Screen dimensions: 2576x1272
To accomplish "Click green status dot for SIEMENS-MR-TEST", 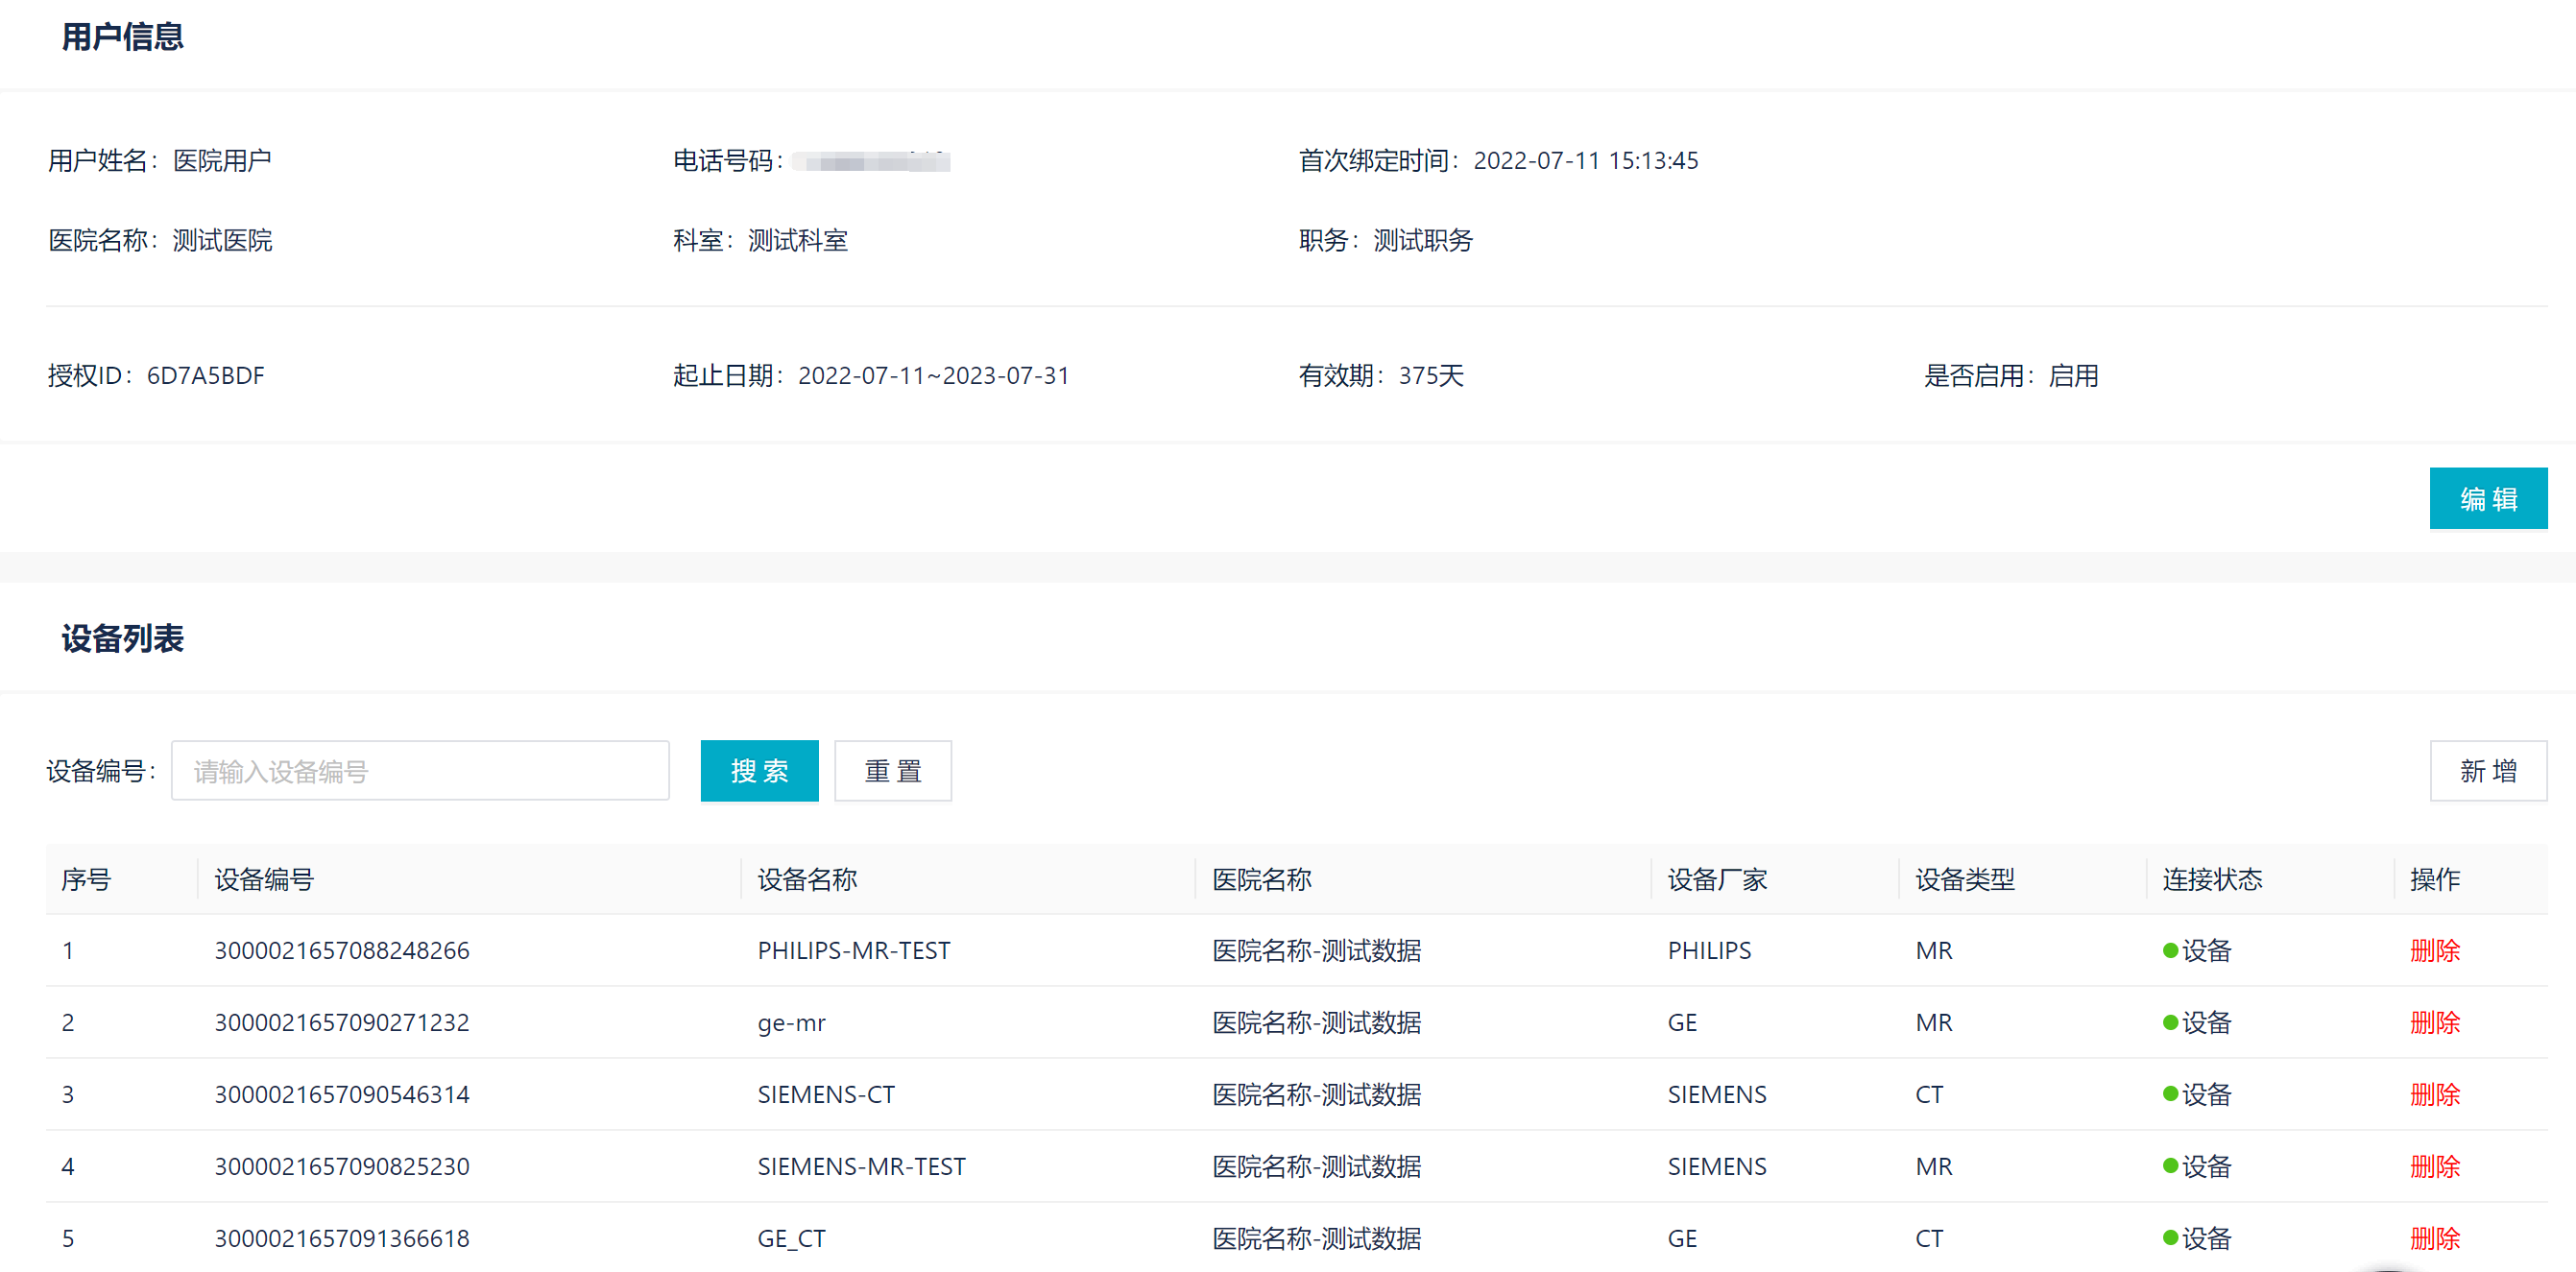I will [x=2170, y=1166].
